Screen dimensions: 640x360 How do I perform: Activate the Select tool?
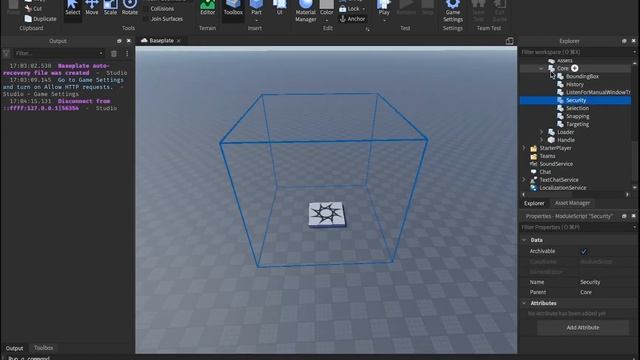73,8
